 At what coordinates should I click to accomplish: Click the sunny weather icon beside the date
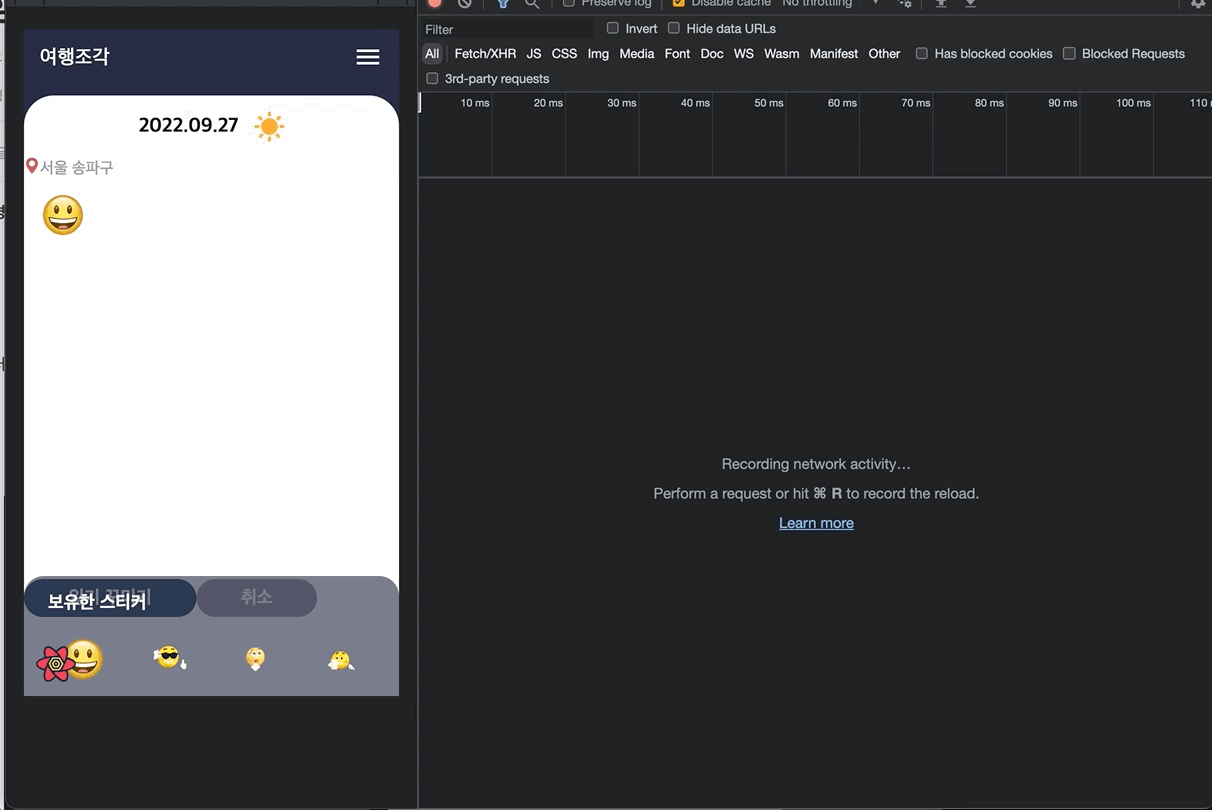[269, 127]
